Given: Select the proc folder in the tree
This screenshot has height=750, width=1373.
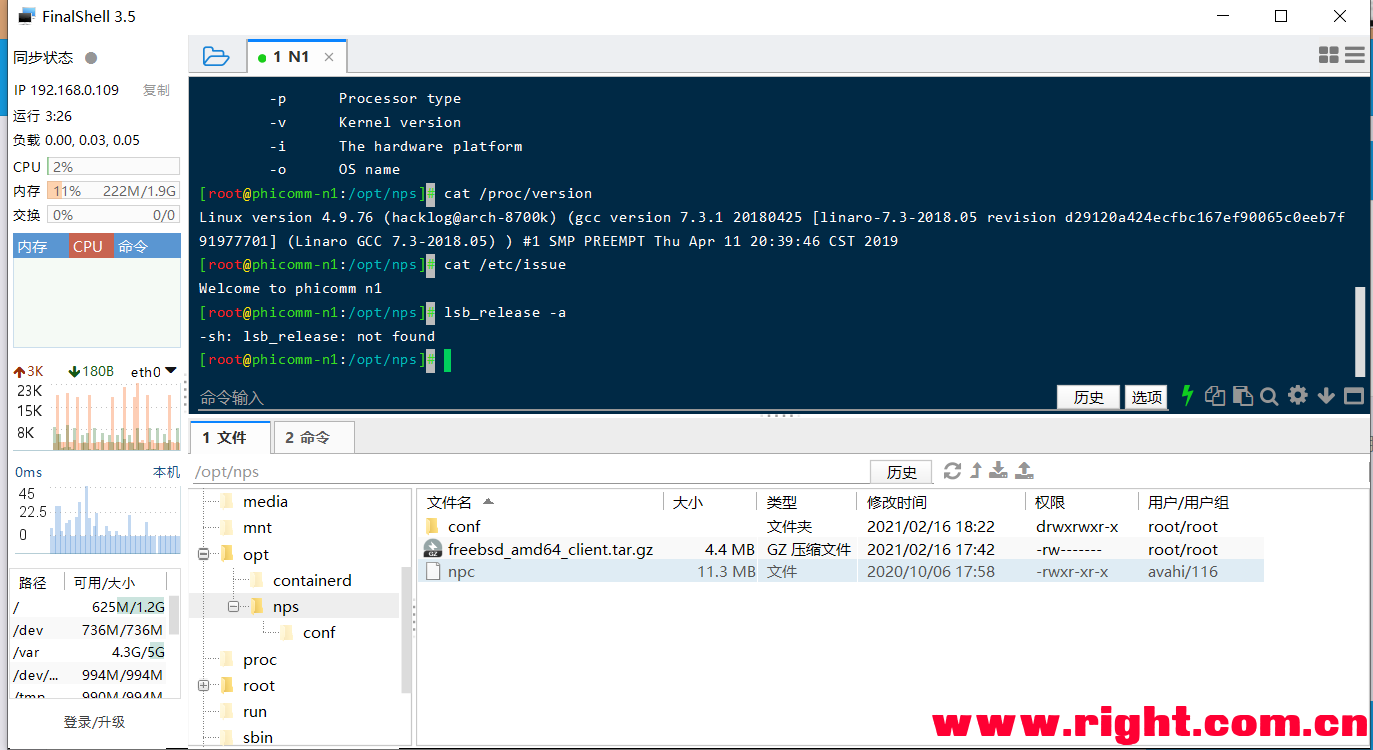Looking at the screenshot, I should pos(260,659).
